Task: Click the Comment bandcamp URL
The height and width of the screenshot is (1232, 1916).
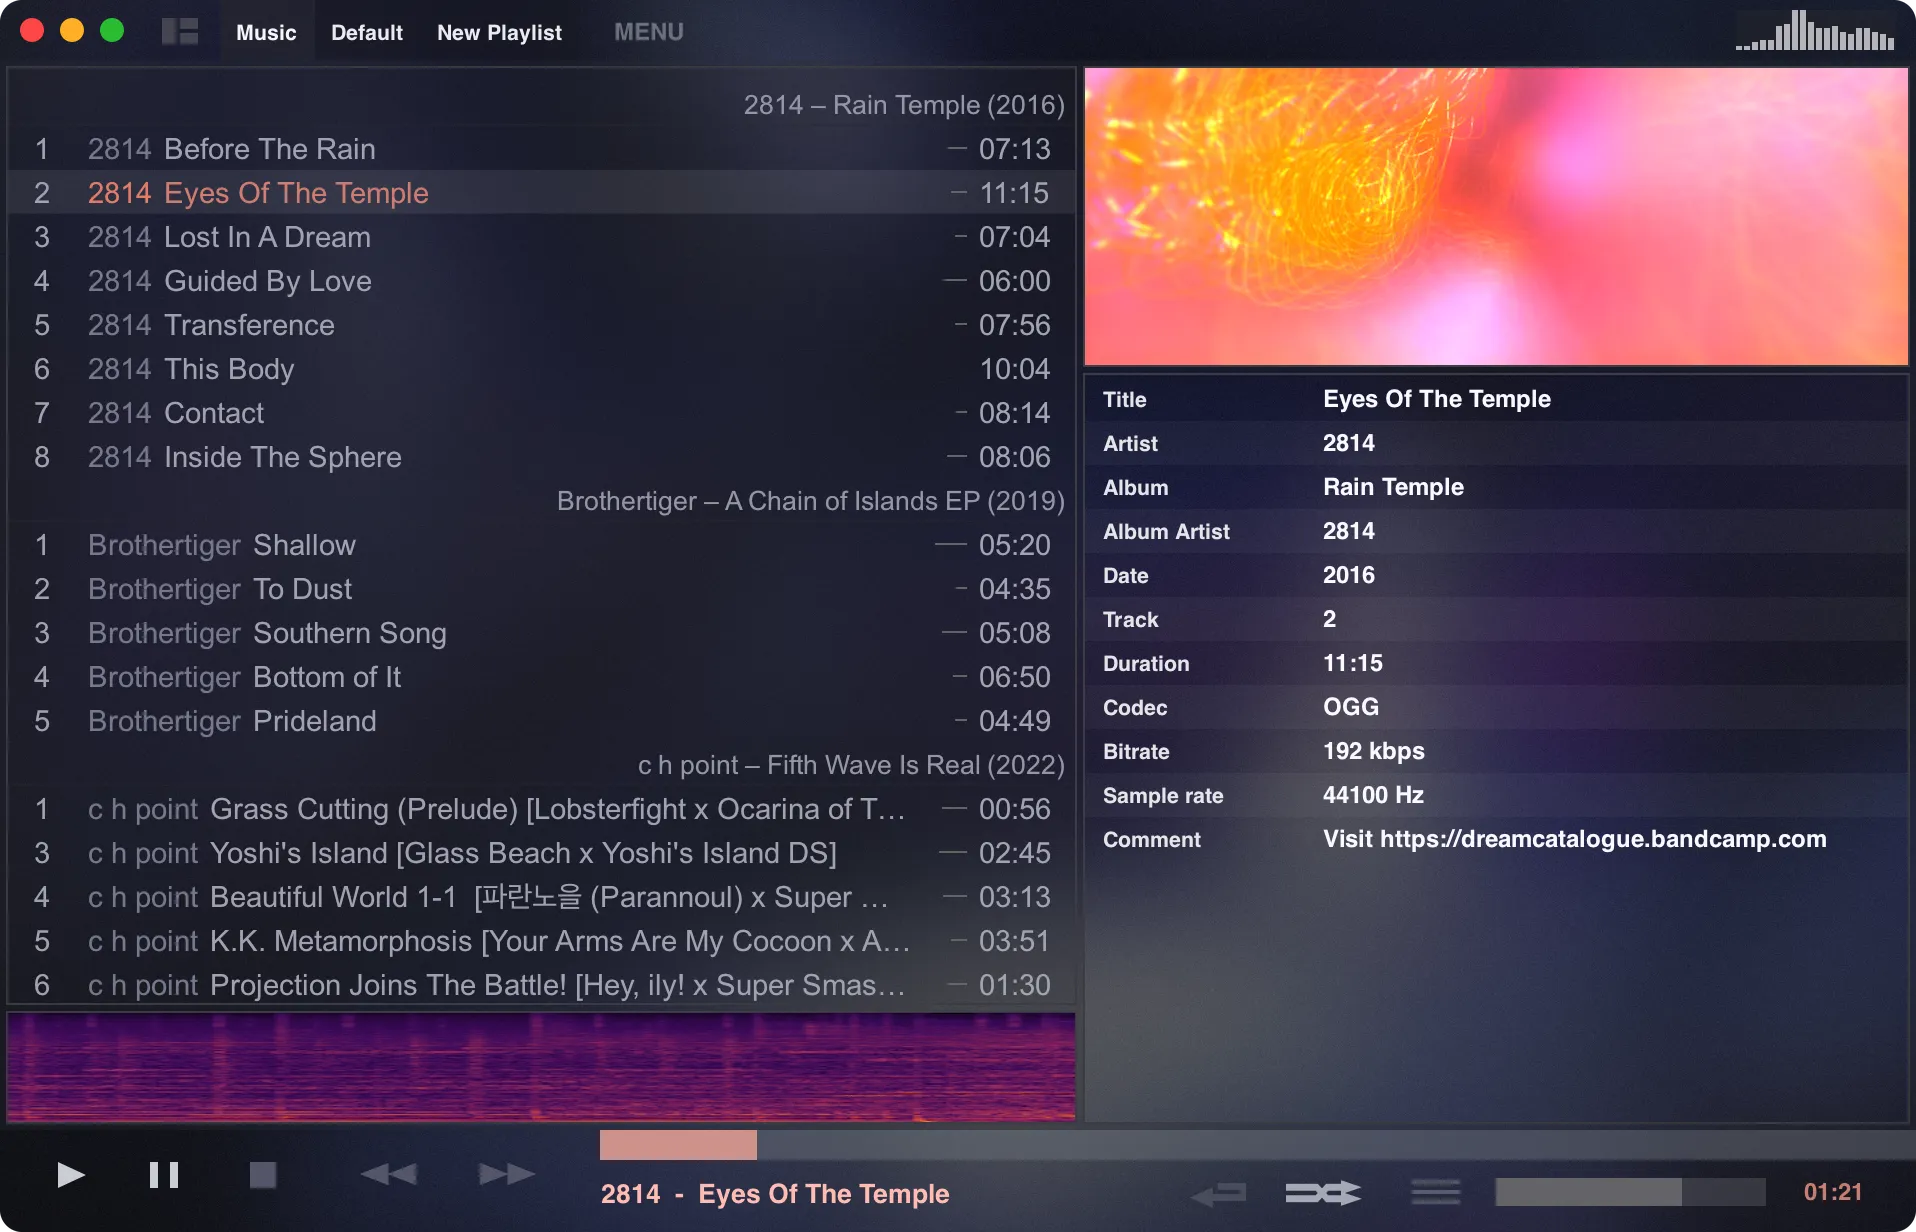Action: coord(1575,839)
